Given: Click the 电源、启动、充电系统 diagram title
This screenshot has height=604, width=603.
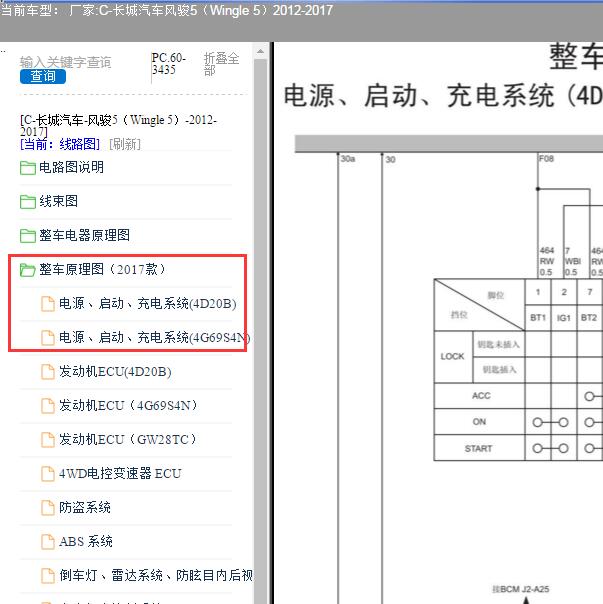Looking at the screenshot, I should pos(443,96).
